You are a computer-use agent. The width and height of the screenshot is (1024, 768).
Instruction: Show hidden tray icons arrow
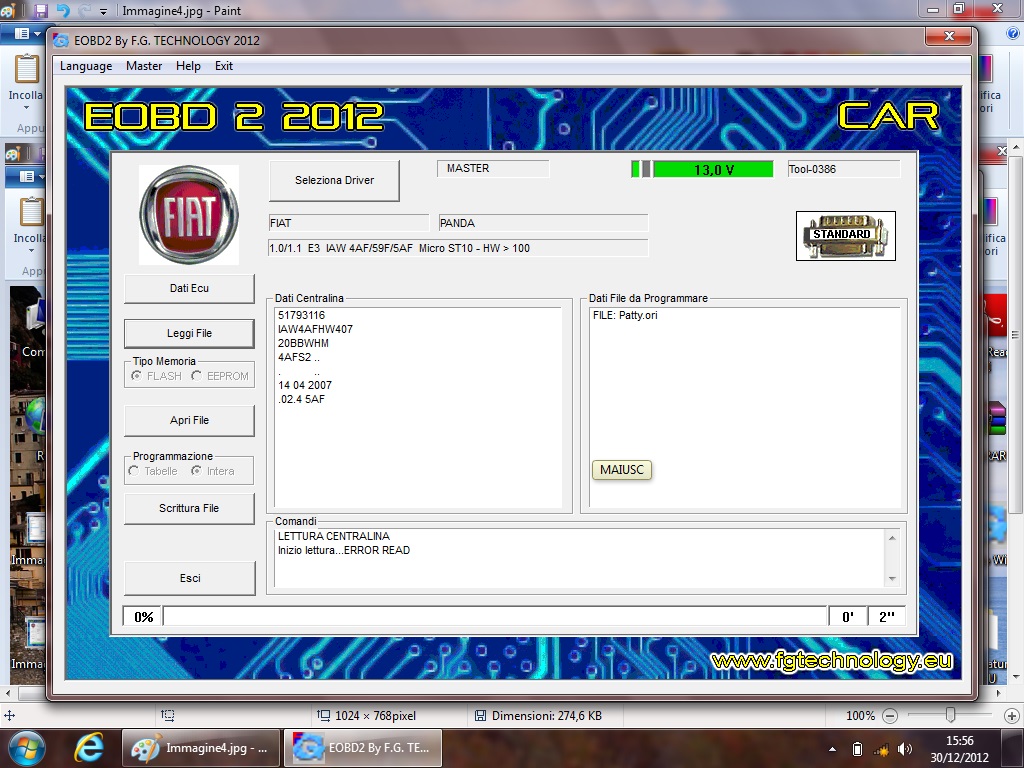[x=832, y=749]
